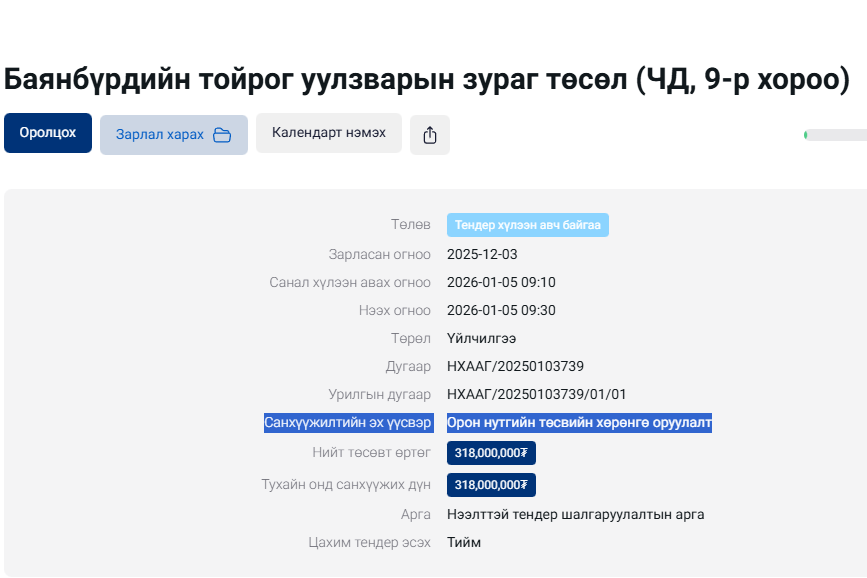Click the folder icon in Зарлал харах
The width and height of the screenshot is (867, 578).
222,135
